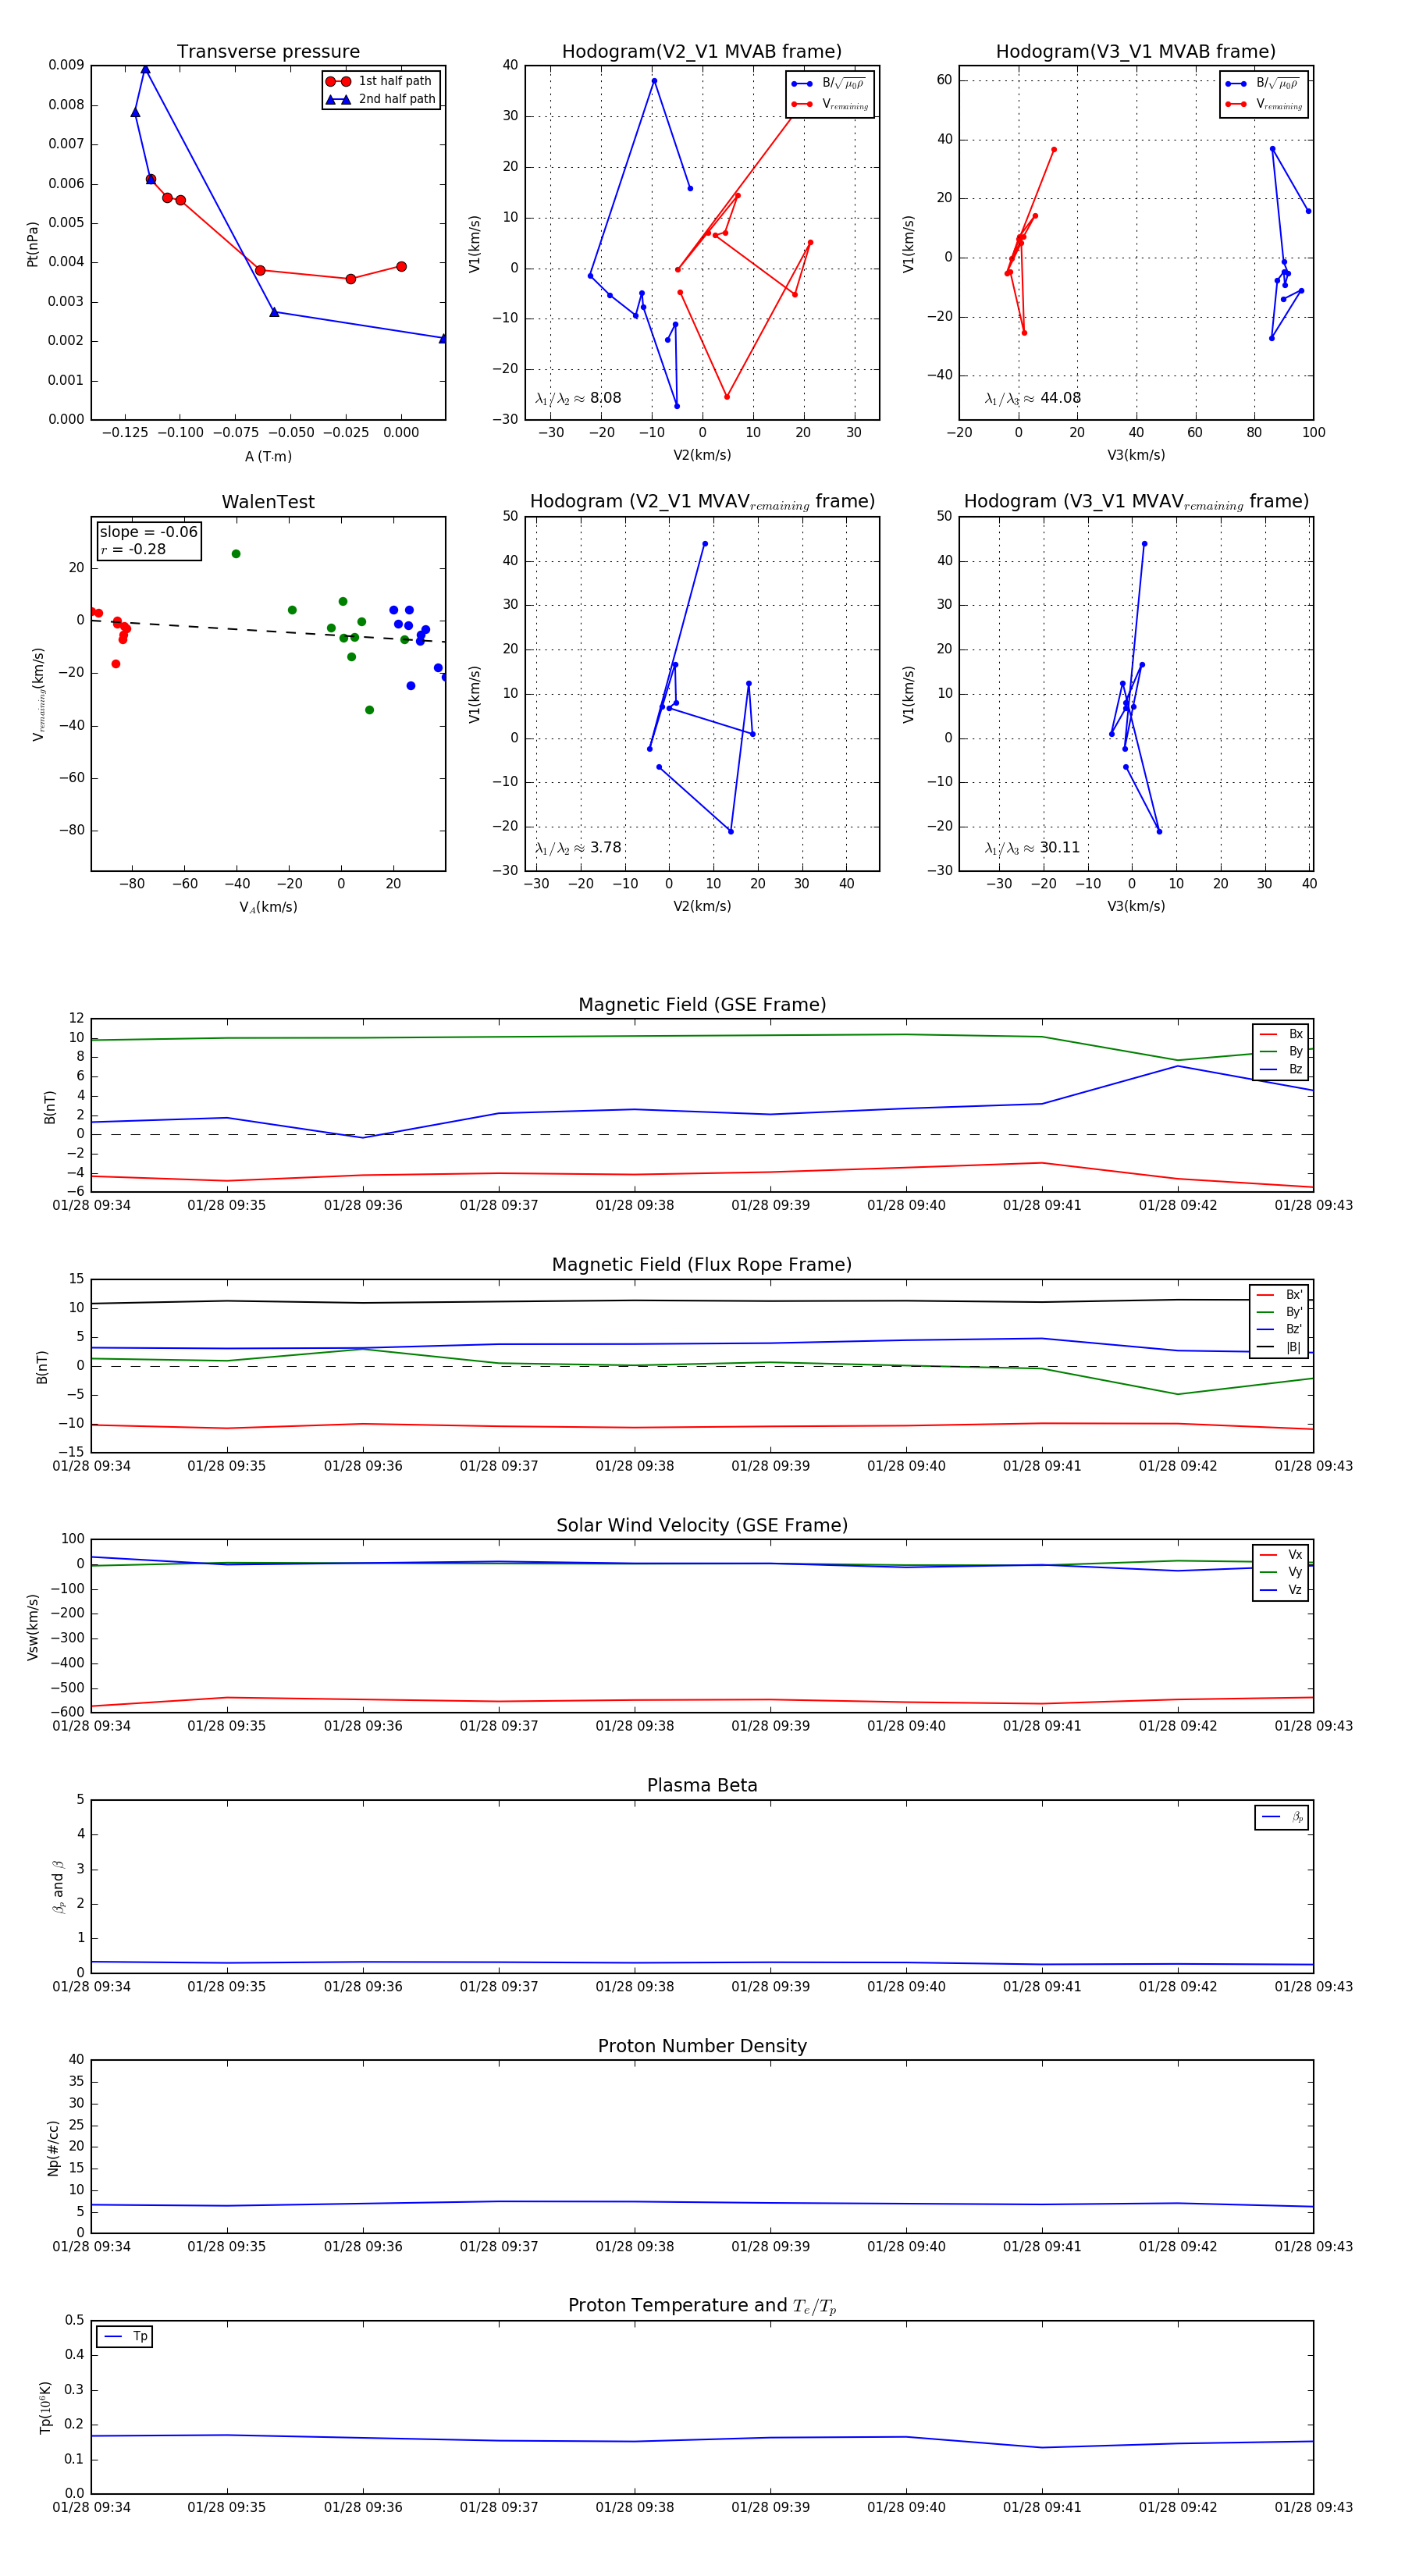
Task: Select the 'Magnetic Field (GSE Frame)' title
Action: click(702, 1005)
